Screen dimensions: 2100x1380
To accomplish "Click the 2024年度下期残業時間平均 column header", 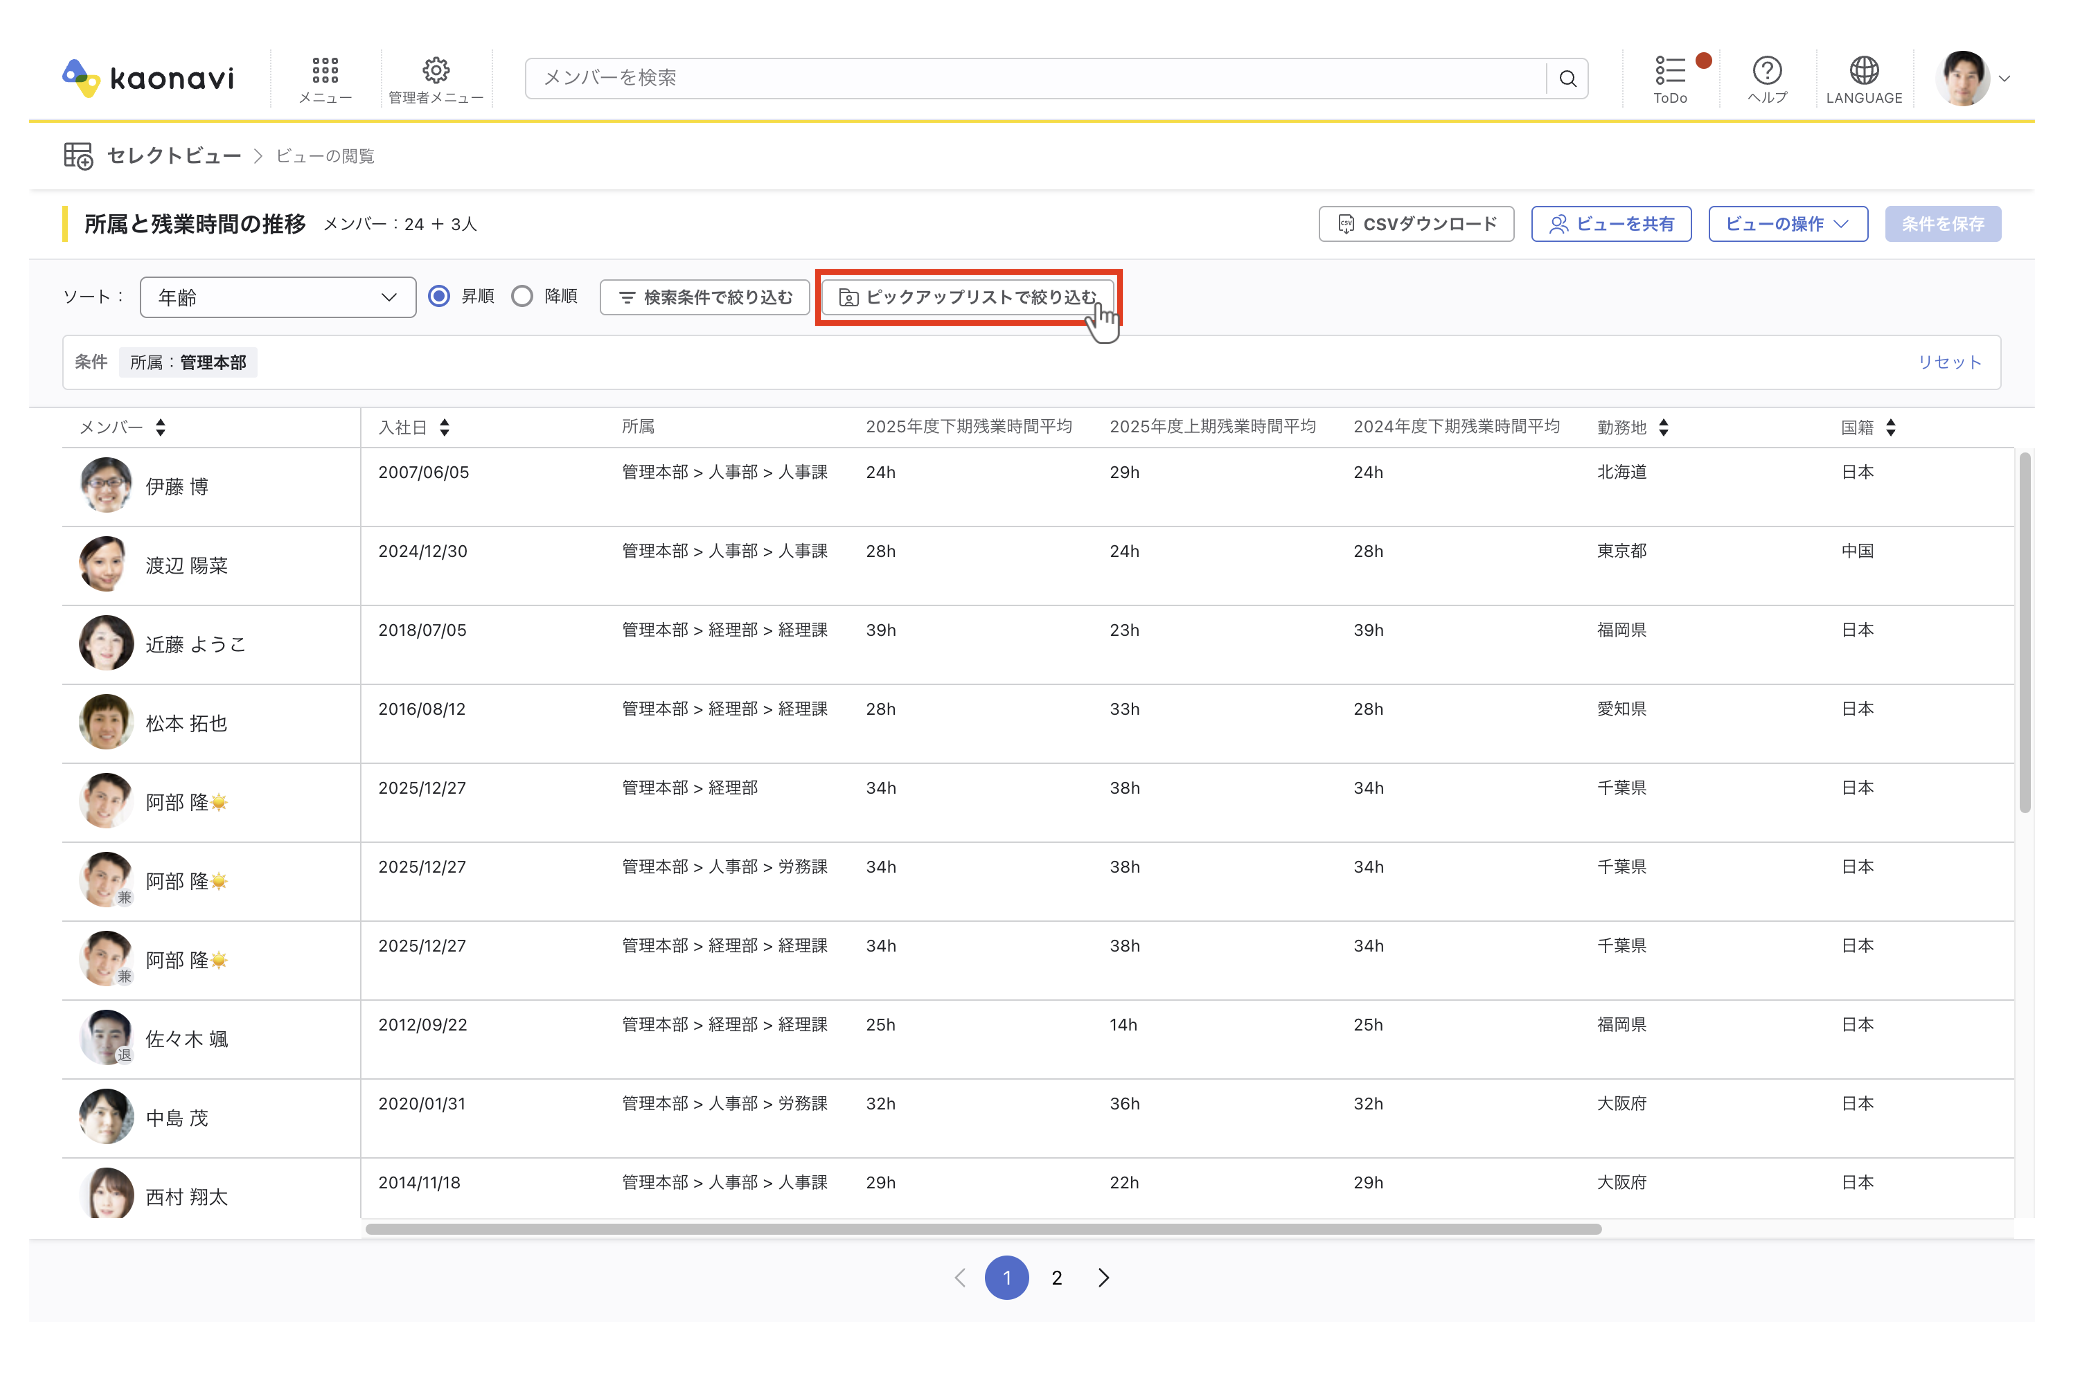I will 1457,427.
